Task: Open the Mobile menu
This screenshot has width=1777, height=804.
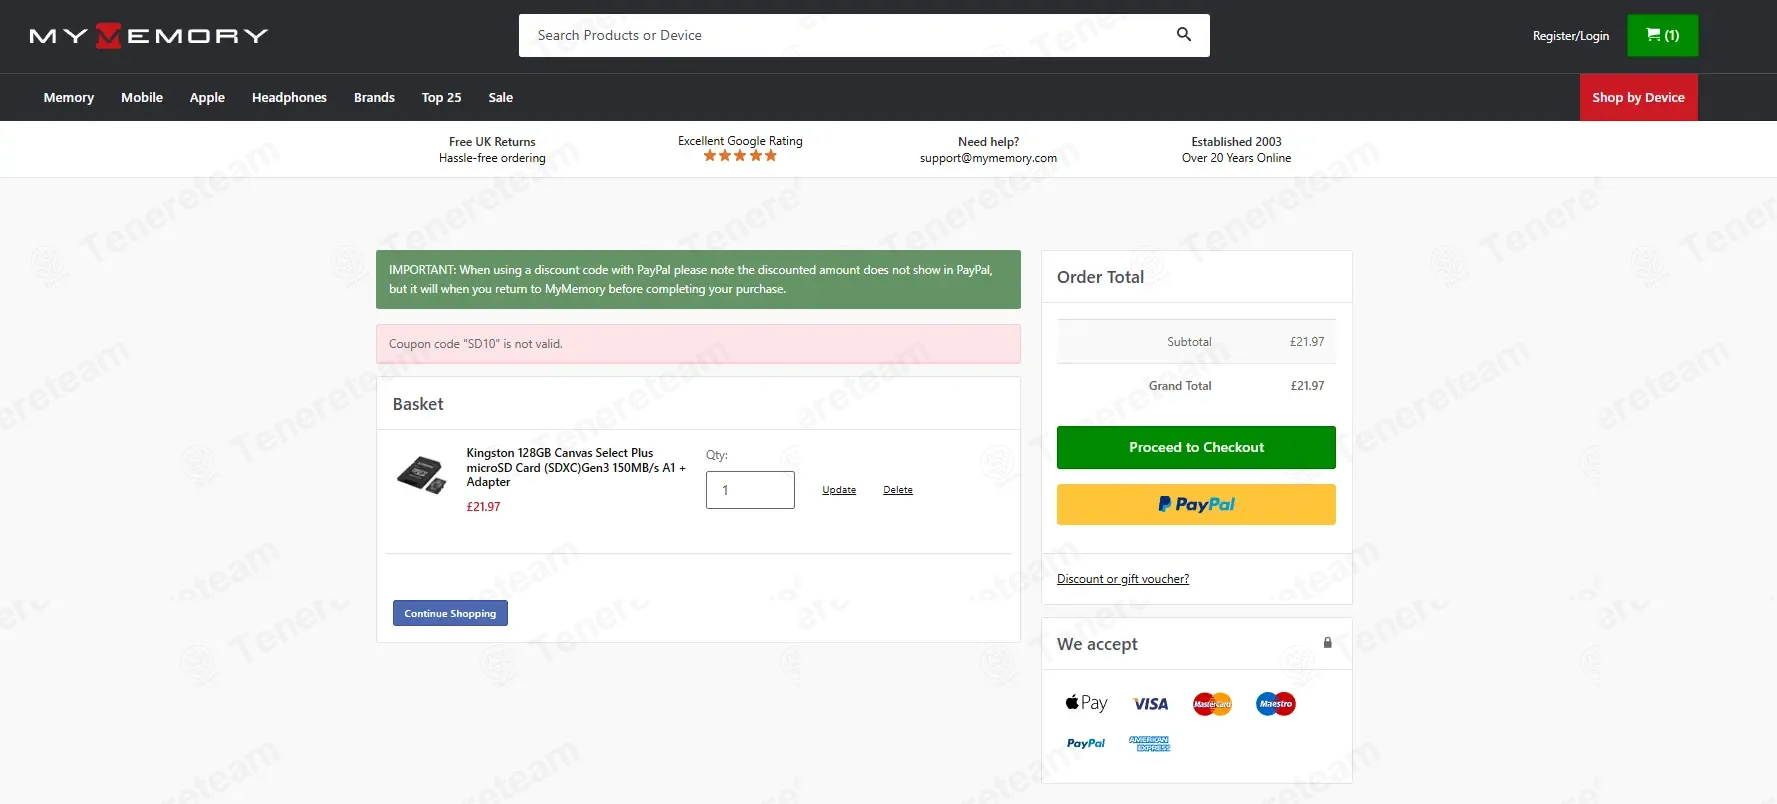Action: pos(142,97)
